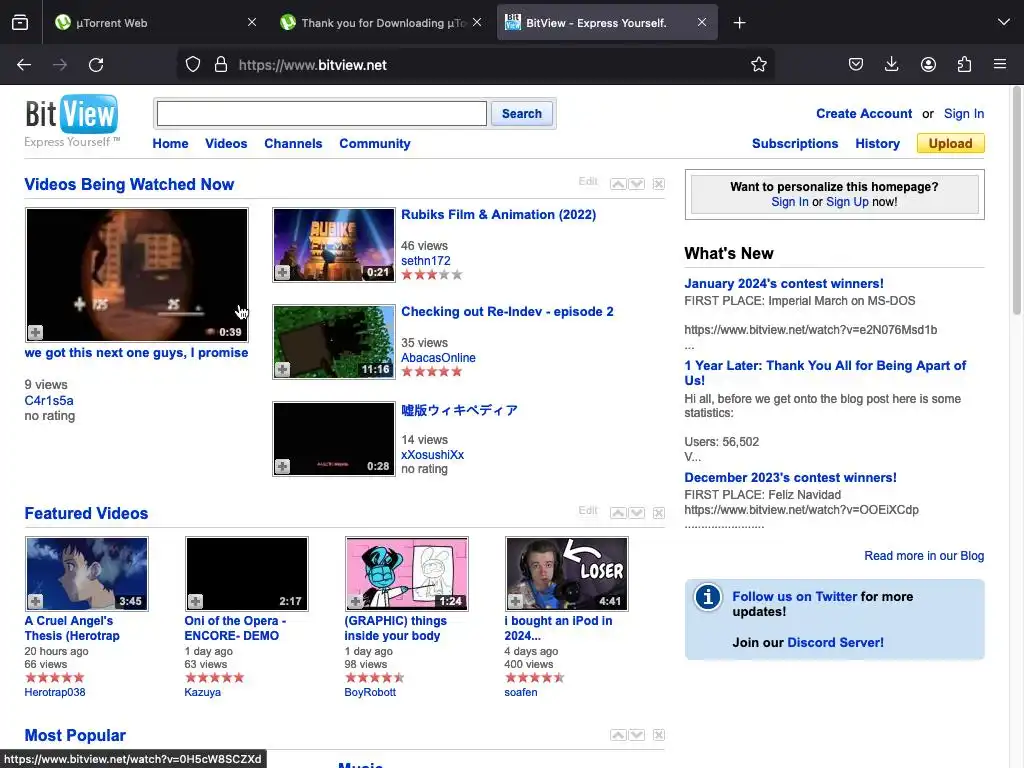Screen dimensions: 1024x768
Task: Click the Twitter info icon
Action: tap(707, 597)
